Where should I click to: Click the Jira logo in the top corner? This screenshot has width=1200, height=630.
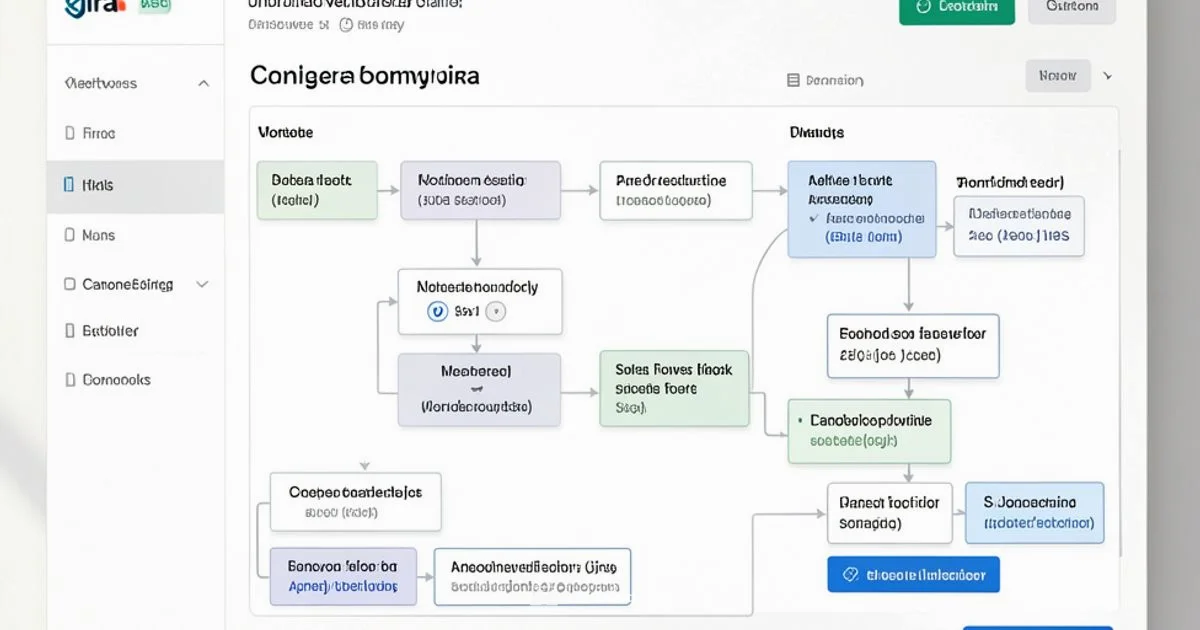tap(88, 7)
